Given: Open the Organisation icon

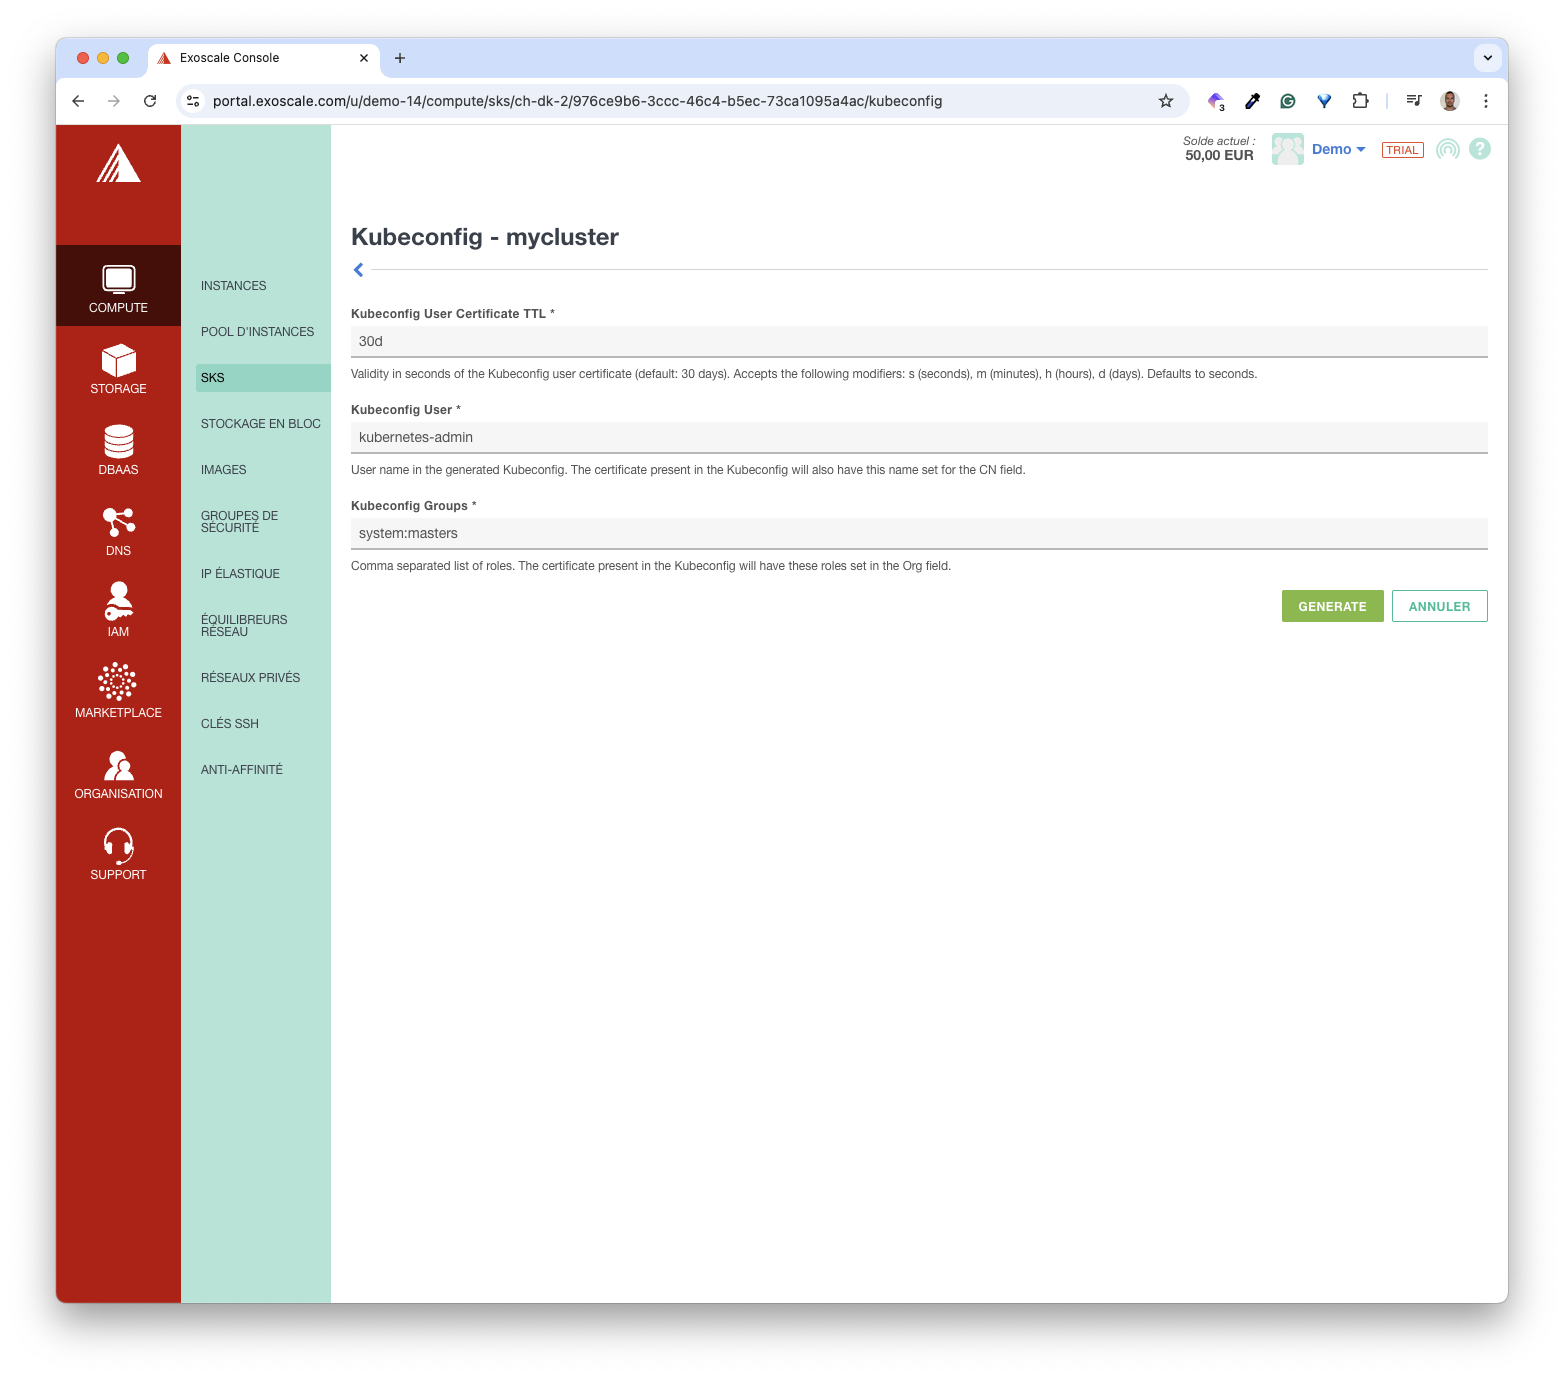Looking at the screenshot, I should pyautogui.click(x=118, y=765).
